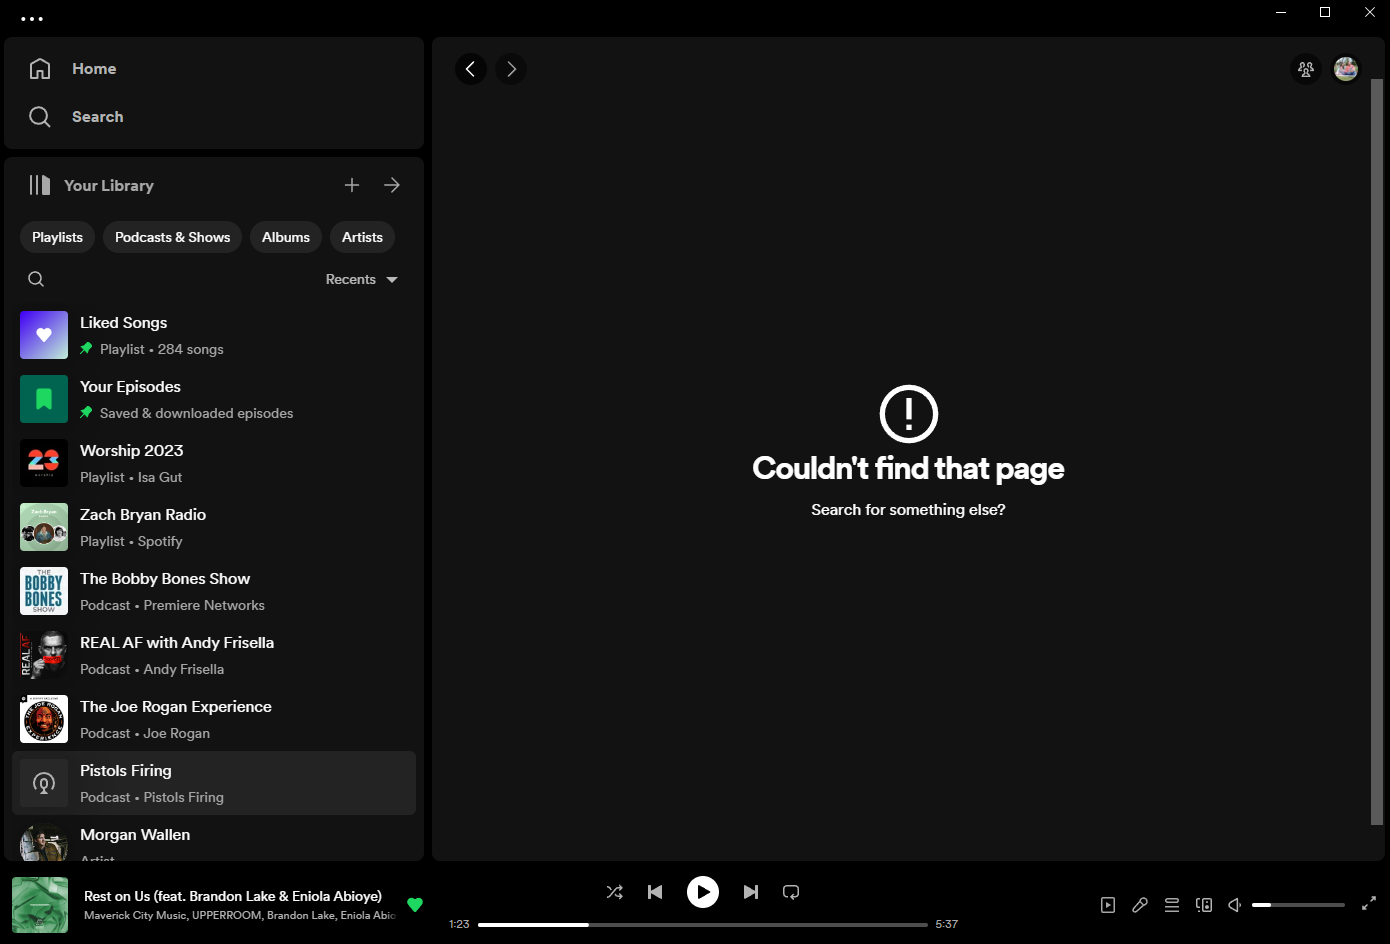Click the track duration 5:37
1390x944 pixels.
point(947,924)
